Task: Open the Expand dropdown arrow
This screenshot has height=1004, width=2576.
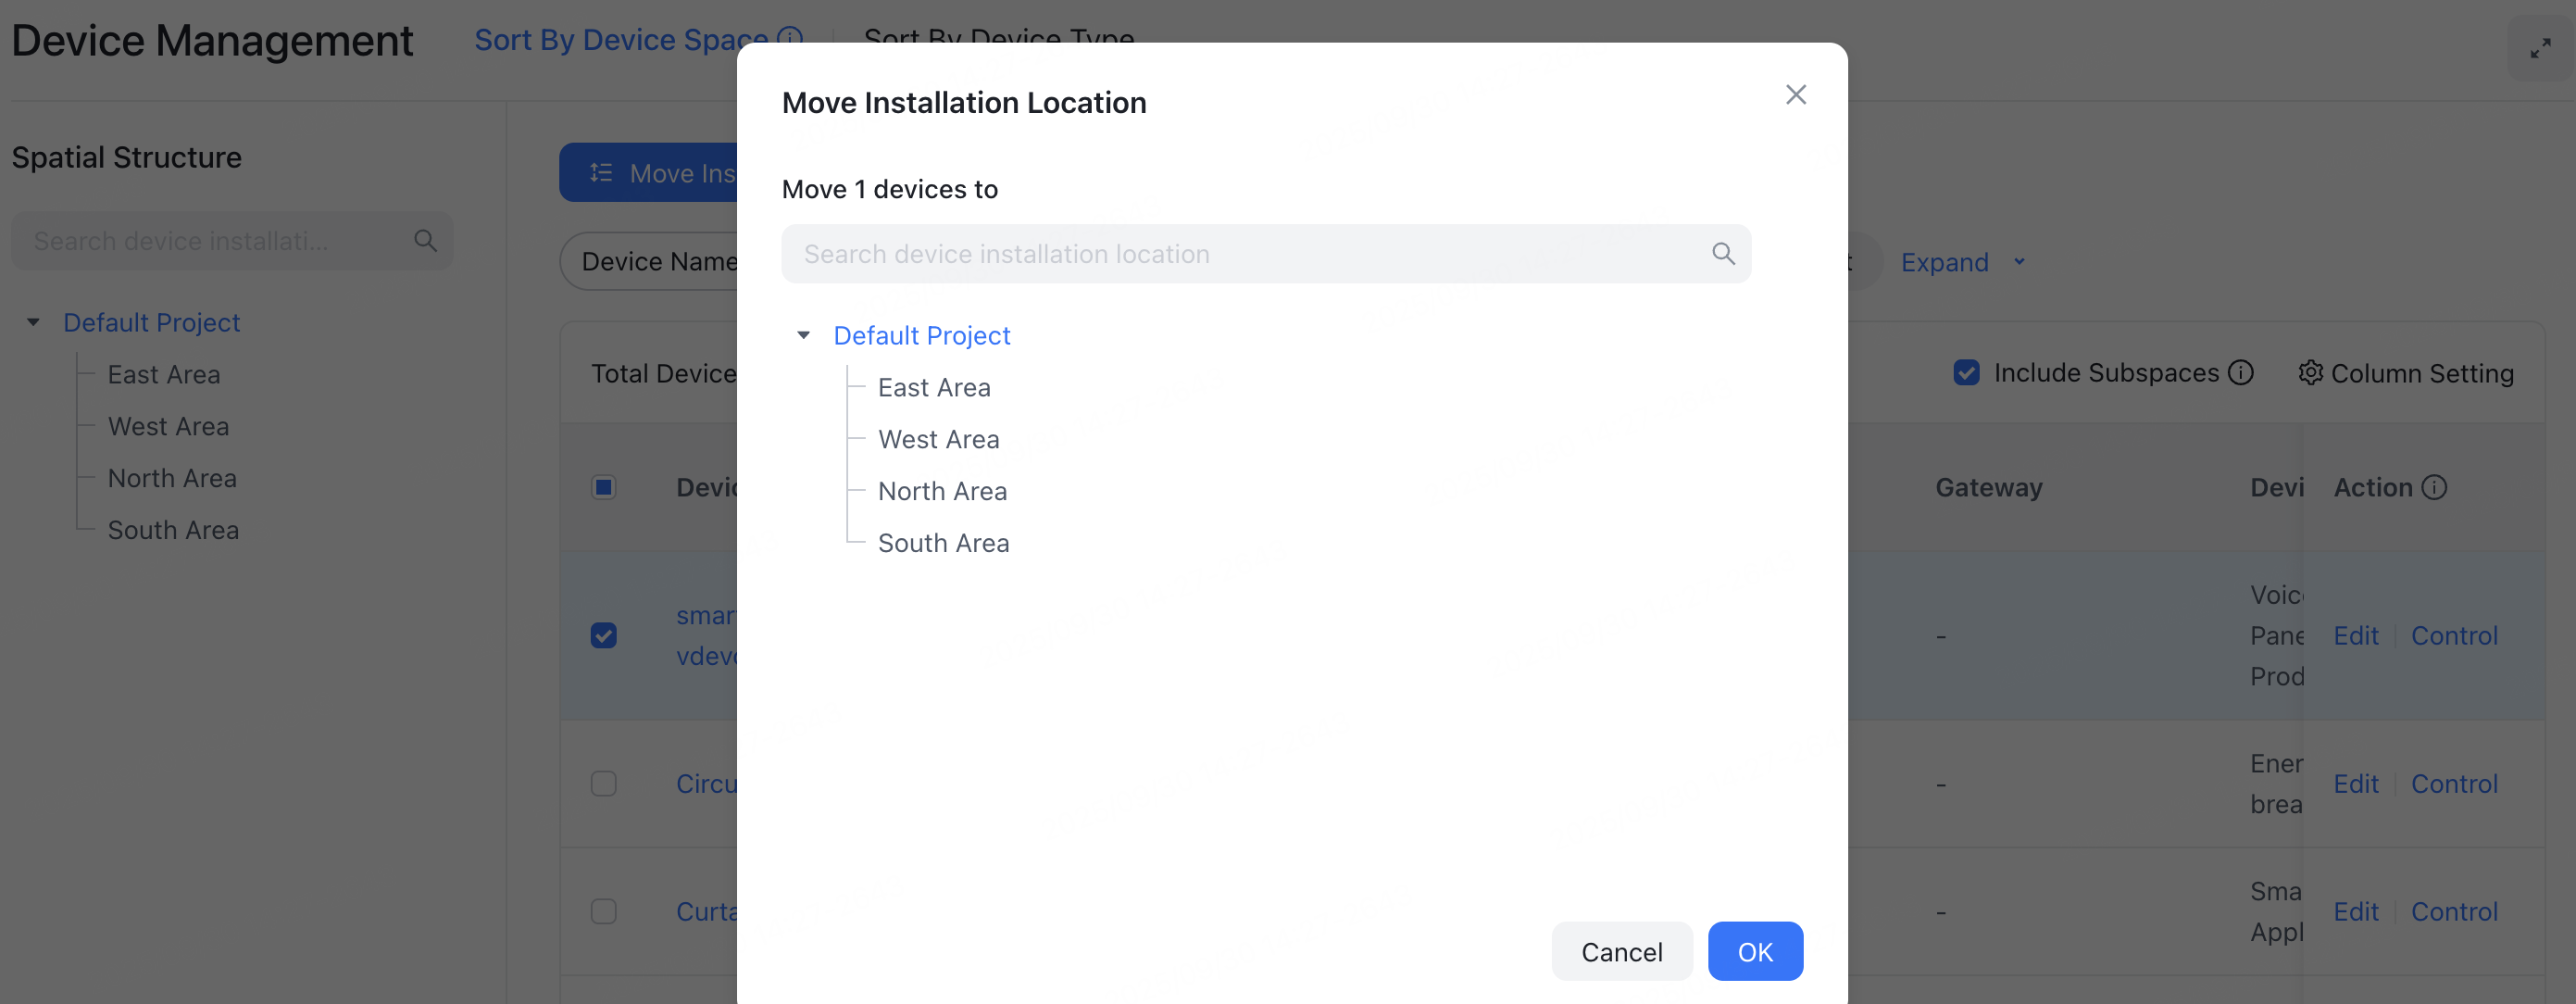Action: tap(2019, 262)
